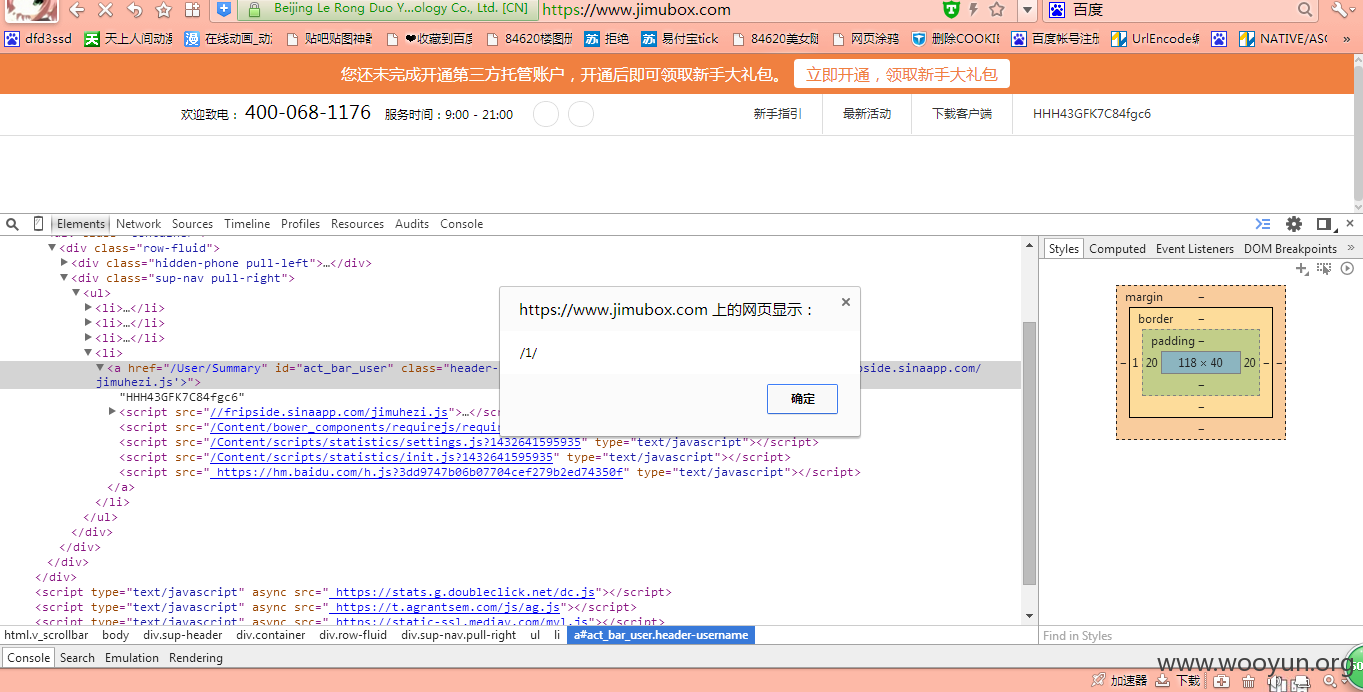This screenshot has width=1363, height=692.
Task: Open 删除COOKIE bookmark in bookmarks bar
Action: (x=955, y=39)
